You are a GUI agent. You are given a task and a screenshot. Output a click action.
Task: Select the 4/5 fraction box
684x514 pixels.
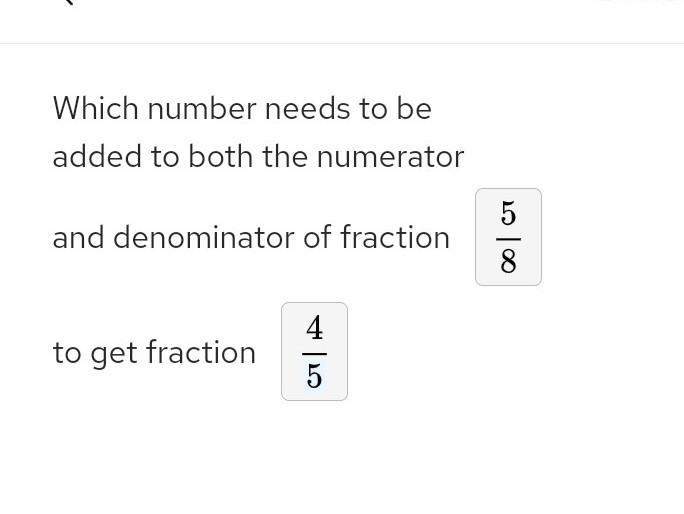click(x=315, y=351)
